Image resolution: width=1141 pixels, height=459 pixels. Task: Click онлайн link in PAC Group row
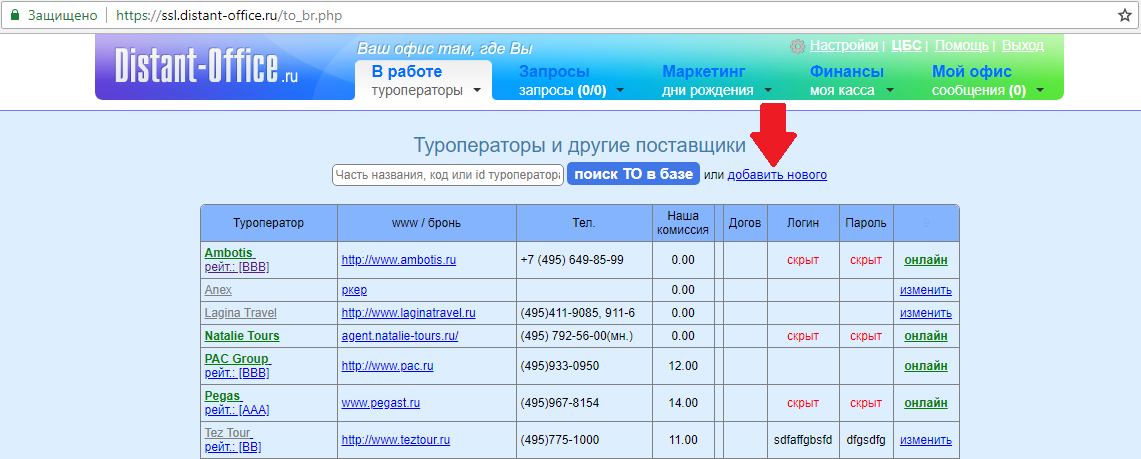point(926,366)
